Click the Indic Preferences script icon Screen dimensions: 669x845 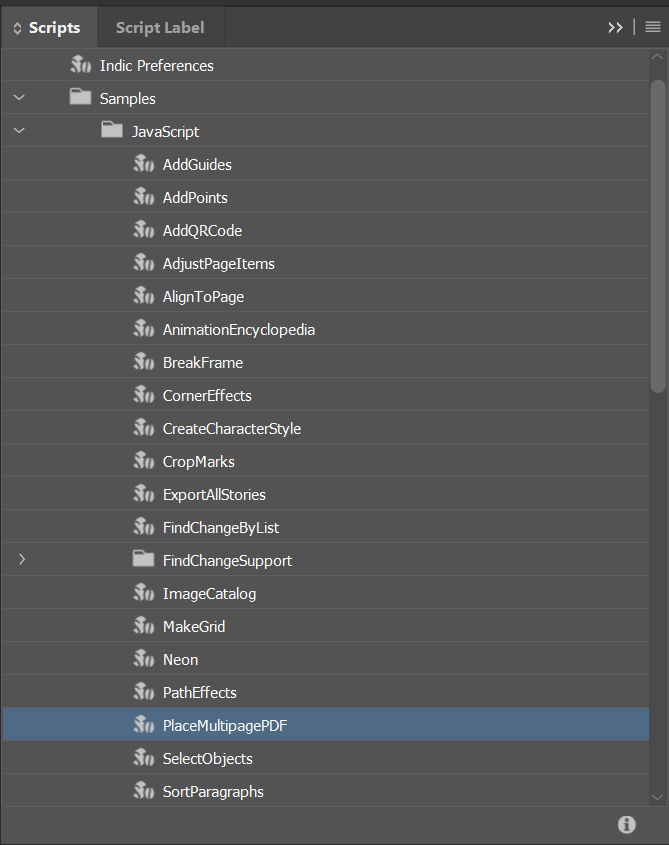80,65
